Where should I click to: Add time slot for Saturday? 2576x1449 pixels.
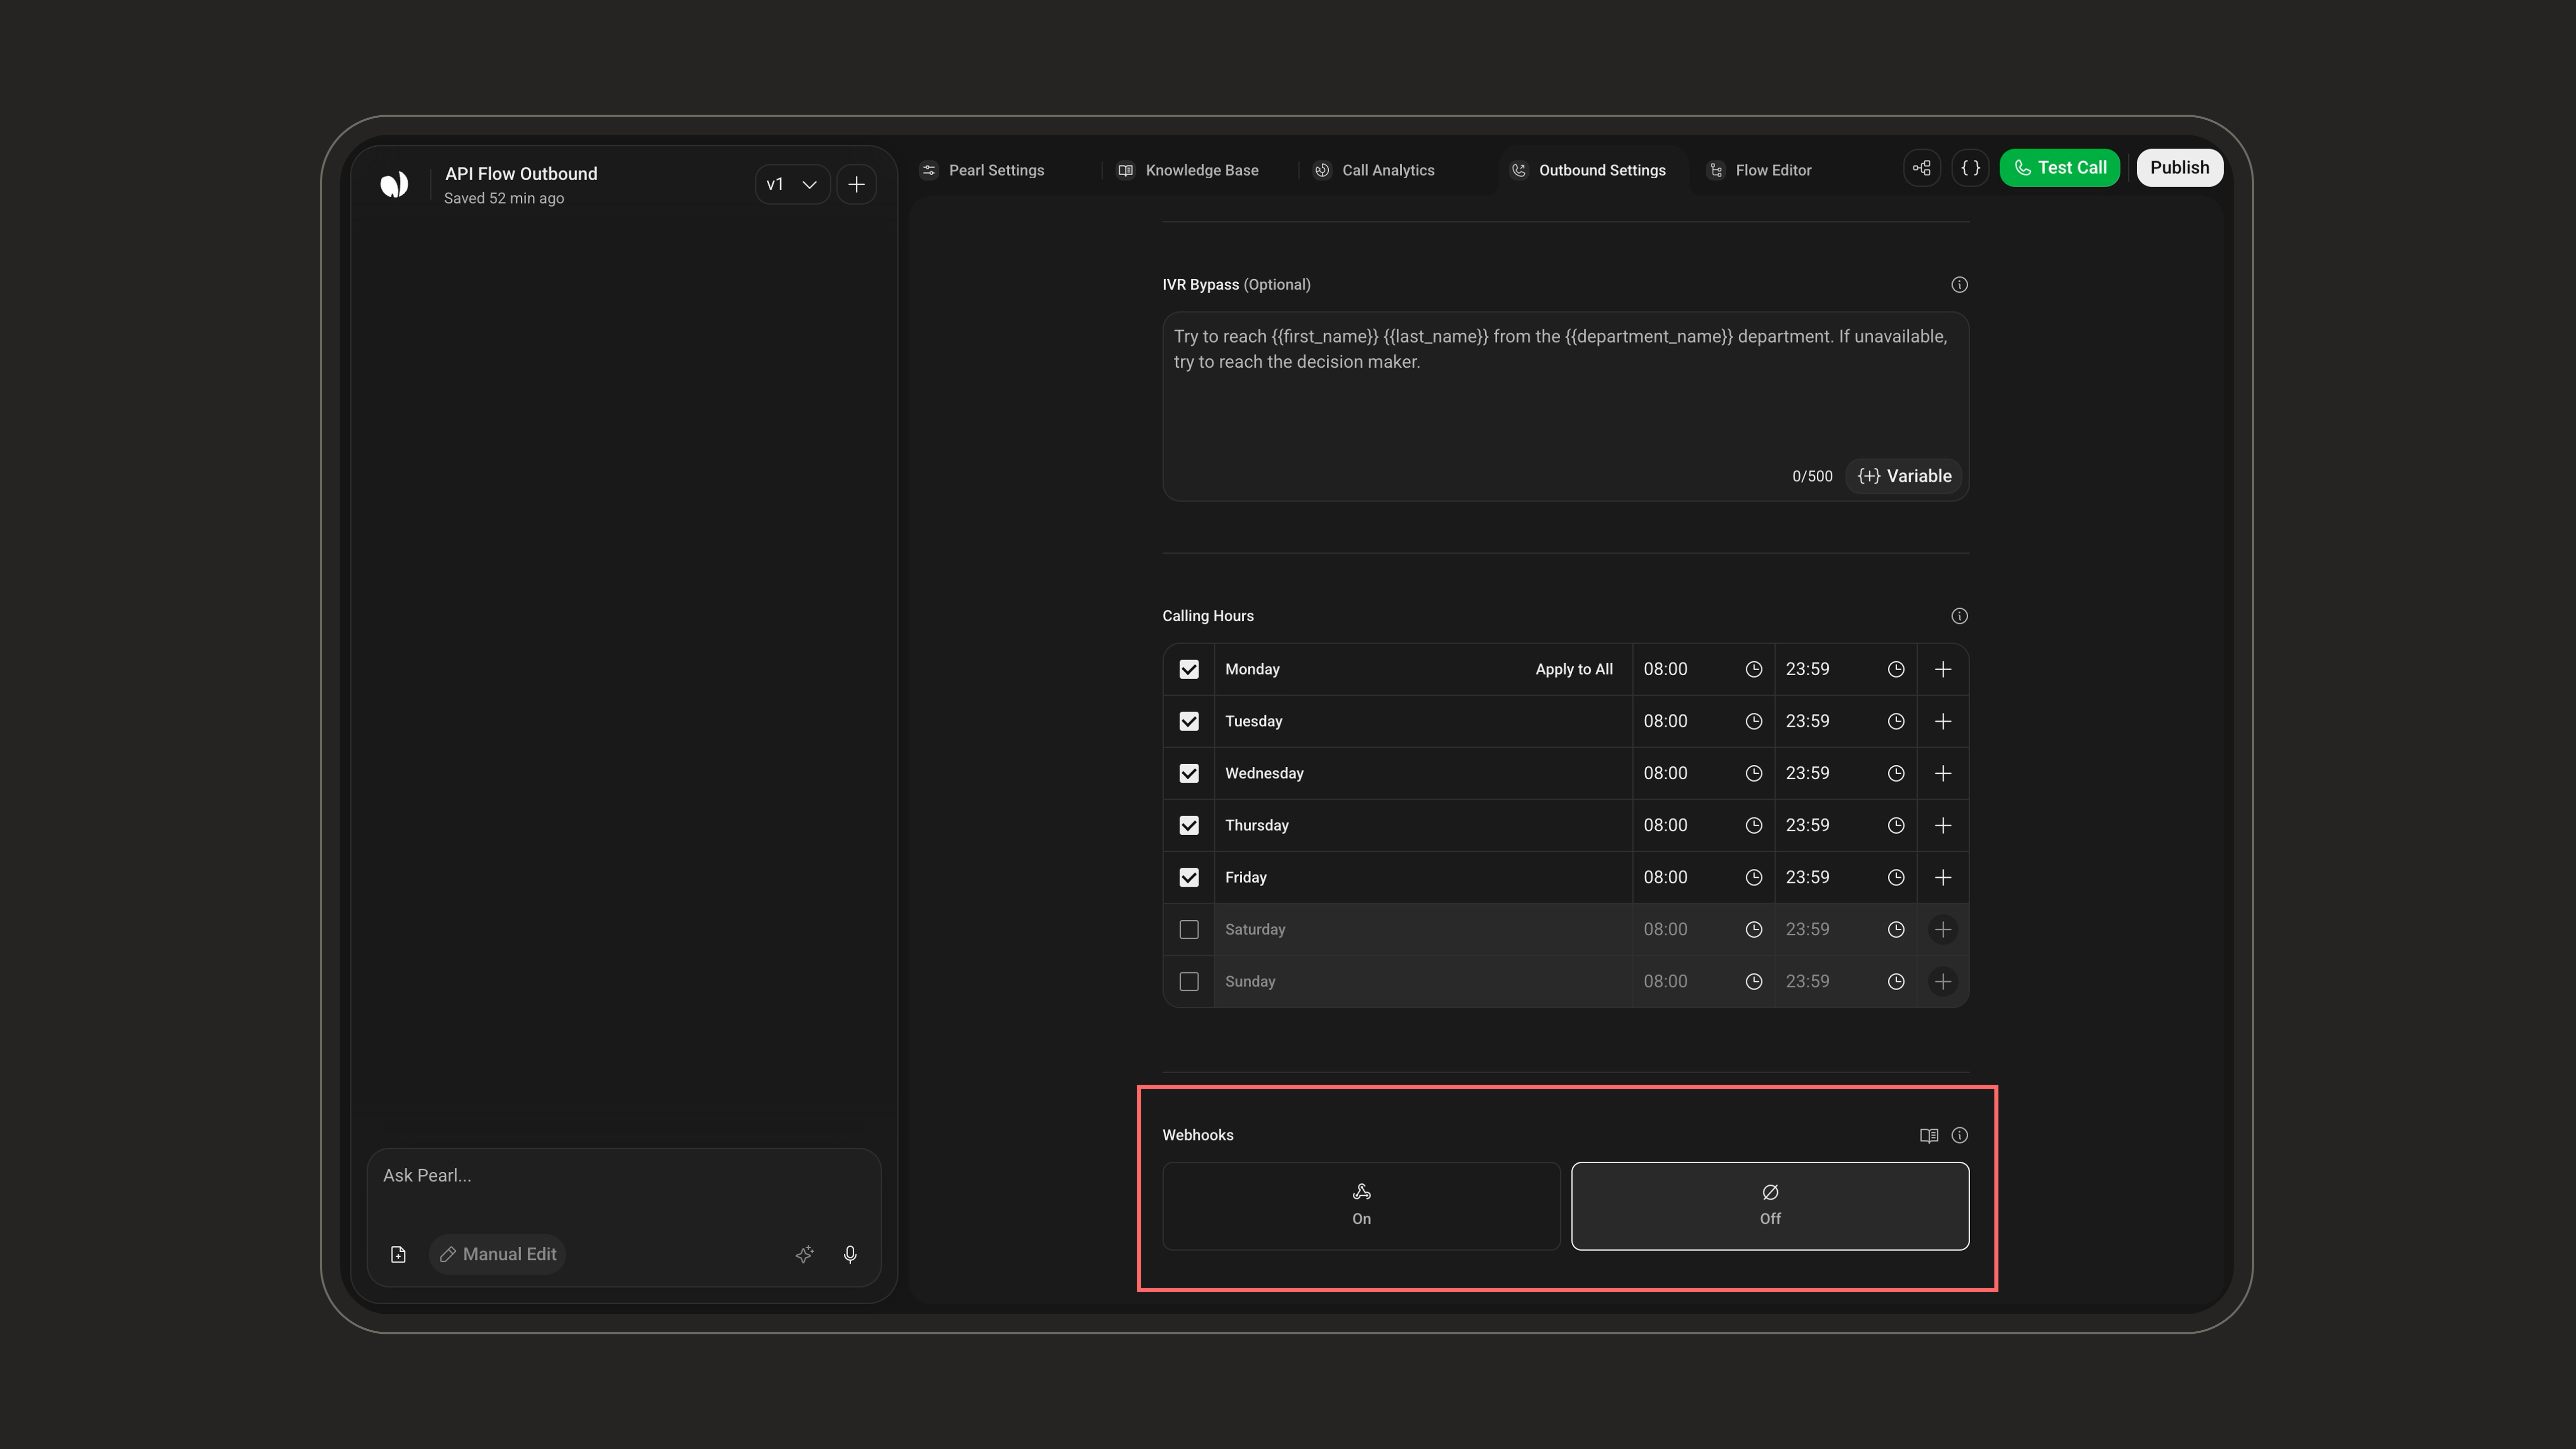pos(1942,929)
